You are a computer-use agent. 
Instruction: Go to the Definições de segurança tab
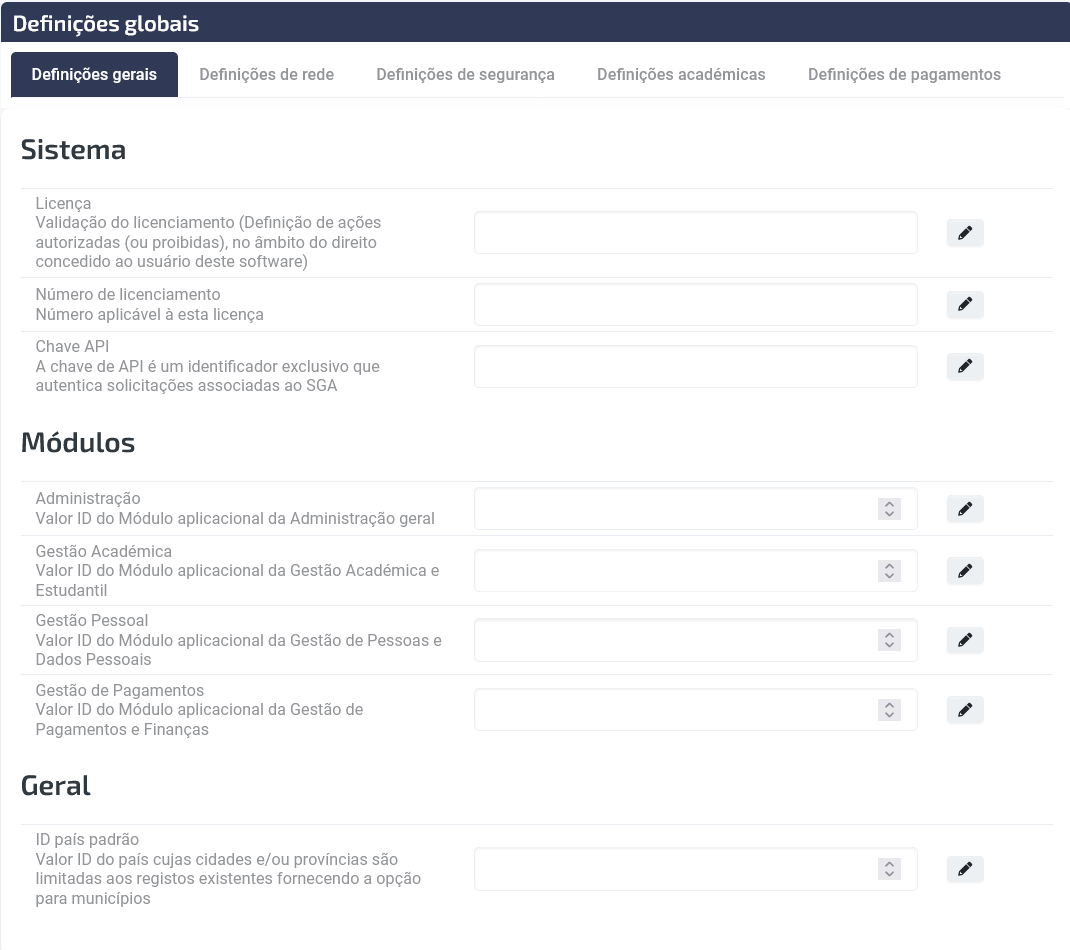point(465,74)
